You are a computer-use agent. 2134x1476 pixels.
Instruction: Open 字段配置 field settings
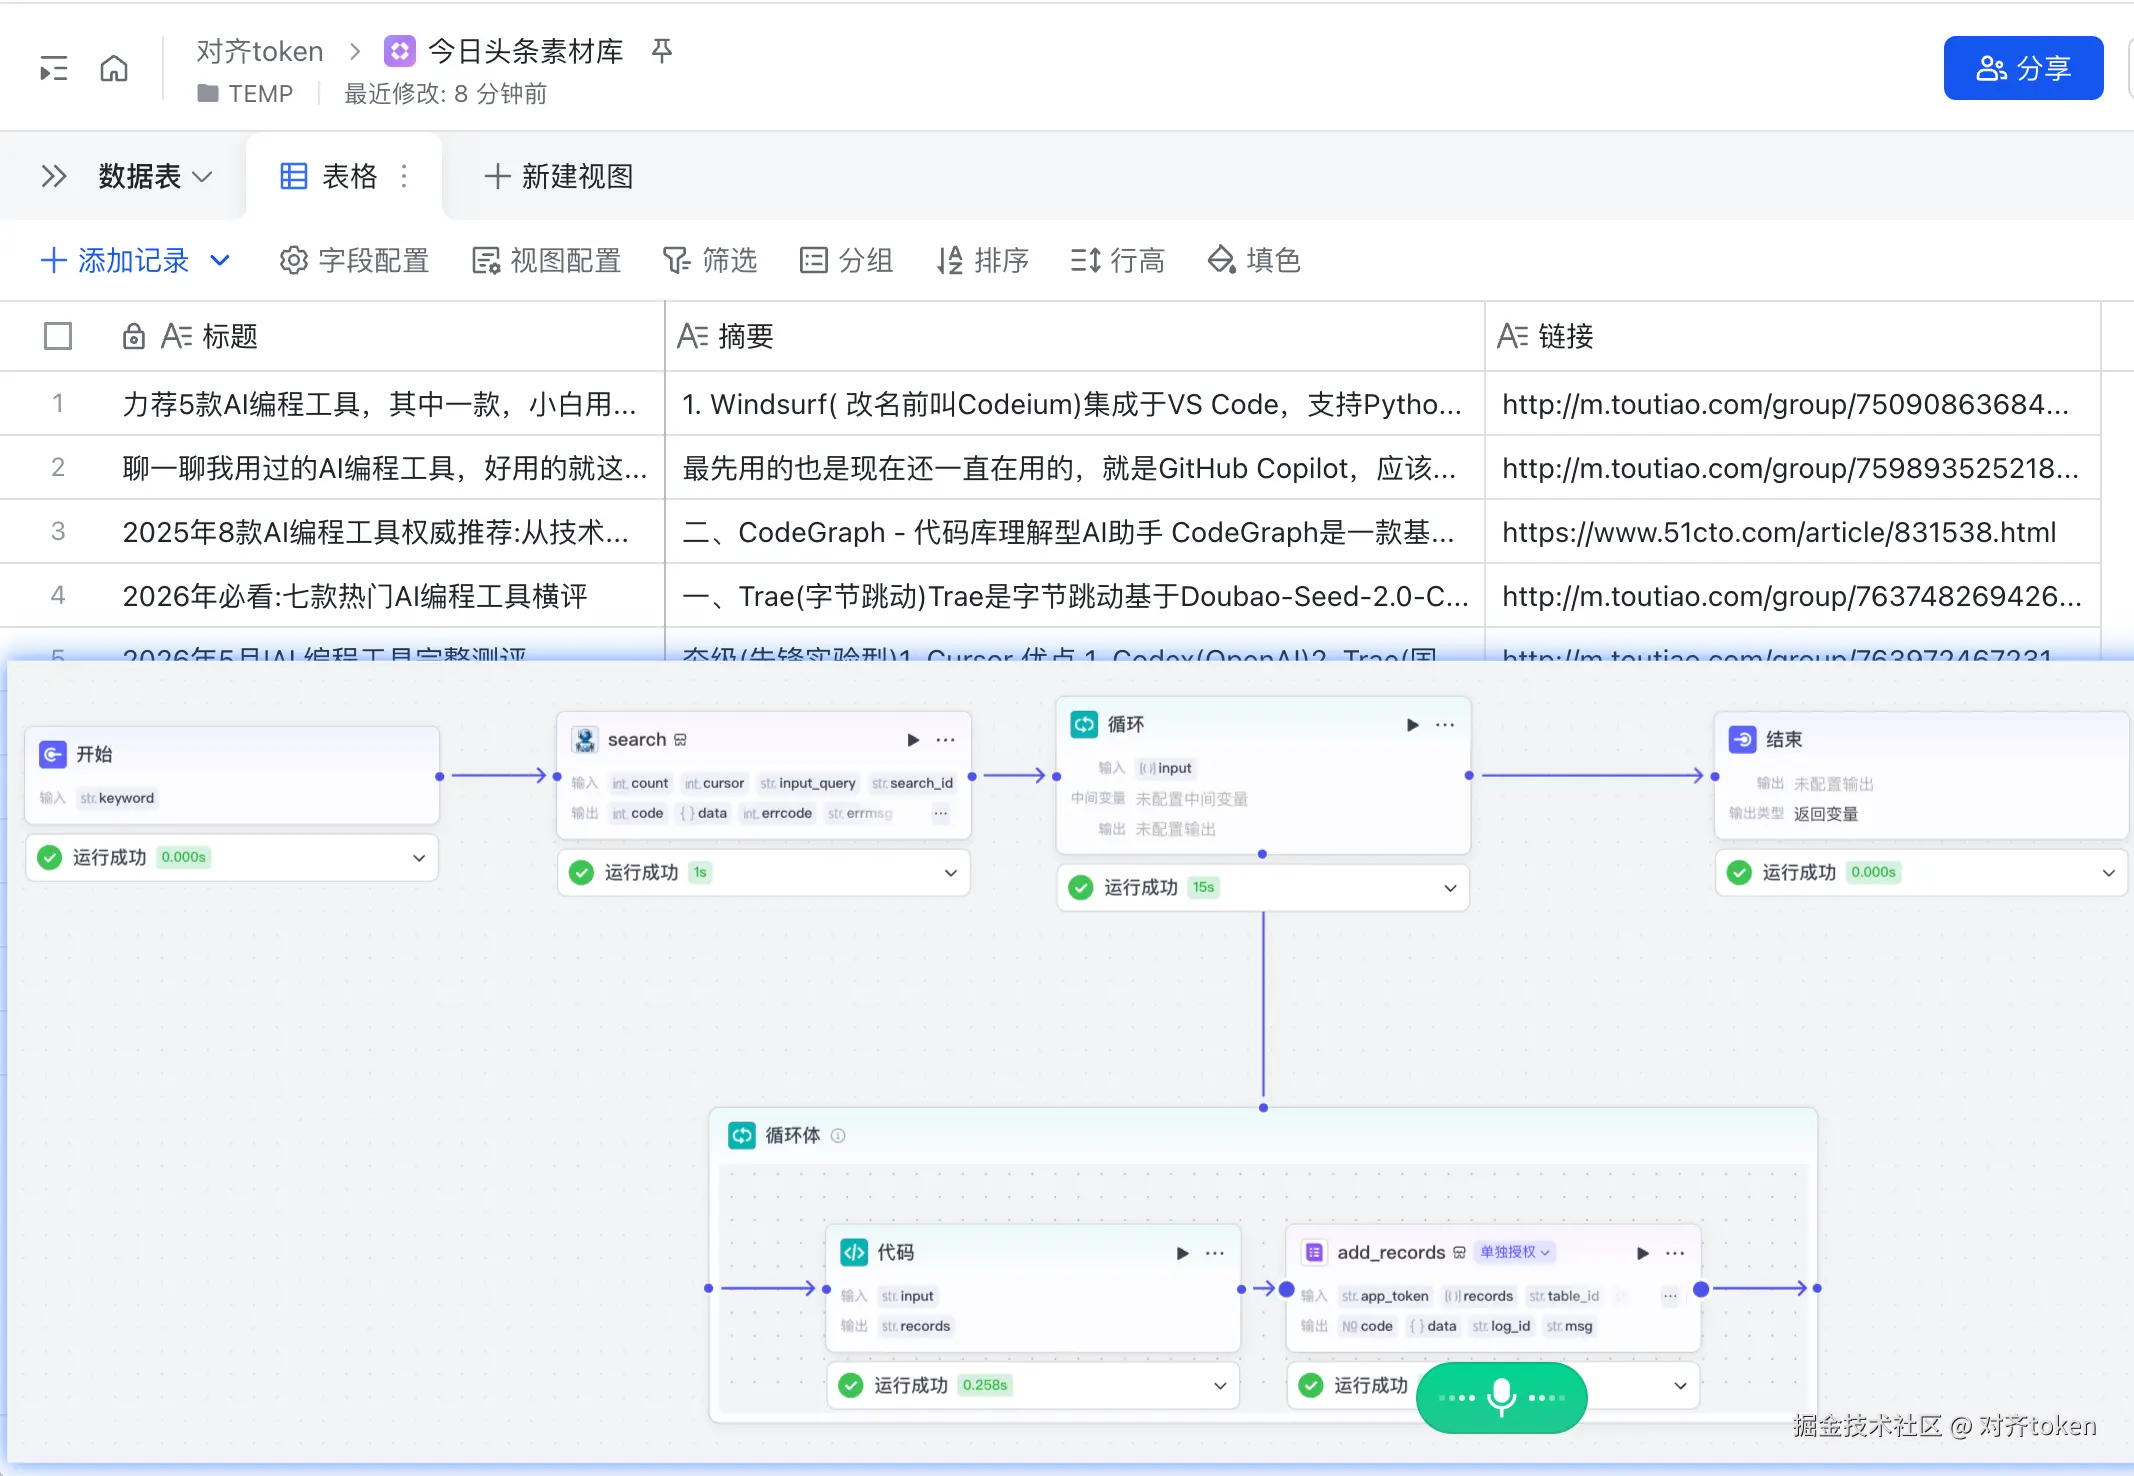point(354,261)
